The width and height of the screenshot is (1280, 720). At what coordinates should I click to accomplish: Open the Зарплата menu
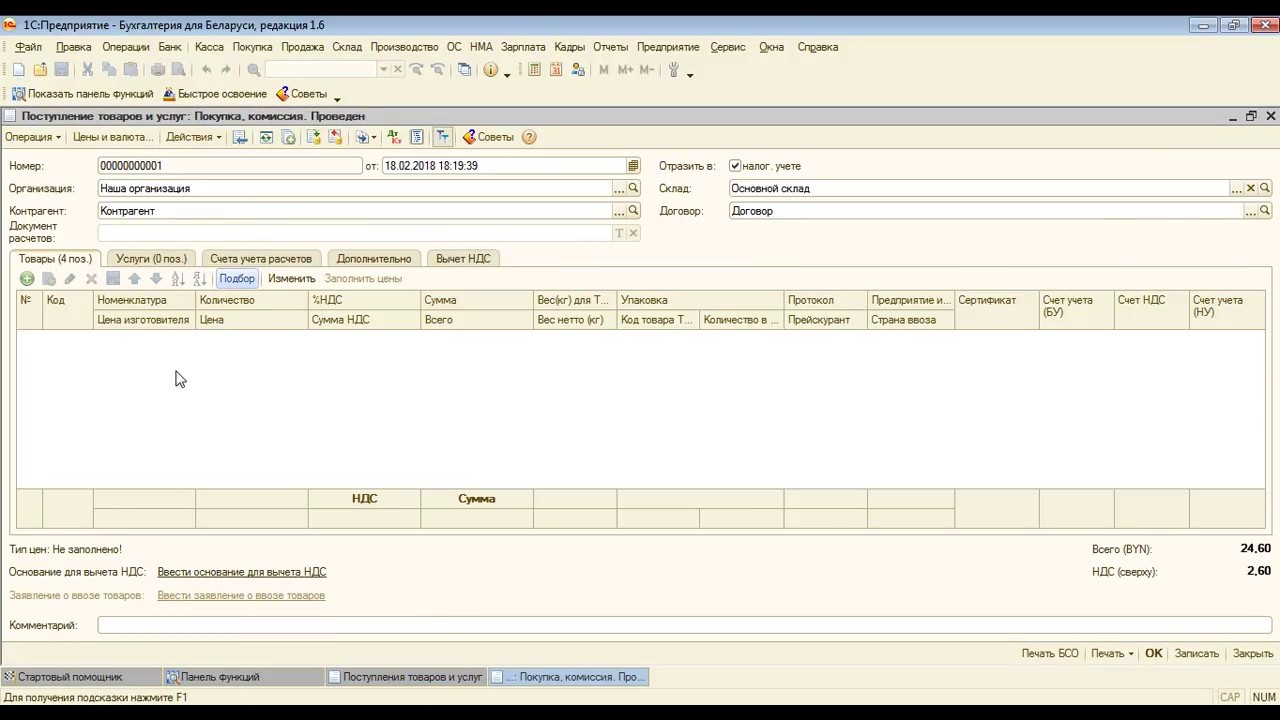523,47
